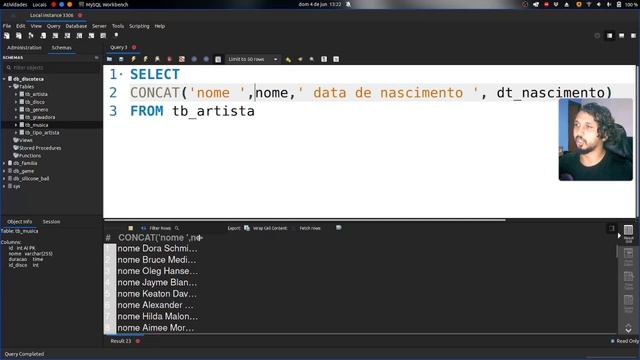
Task: Expand the tb_disco table
Action: tap(16, 102)
